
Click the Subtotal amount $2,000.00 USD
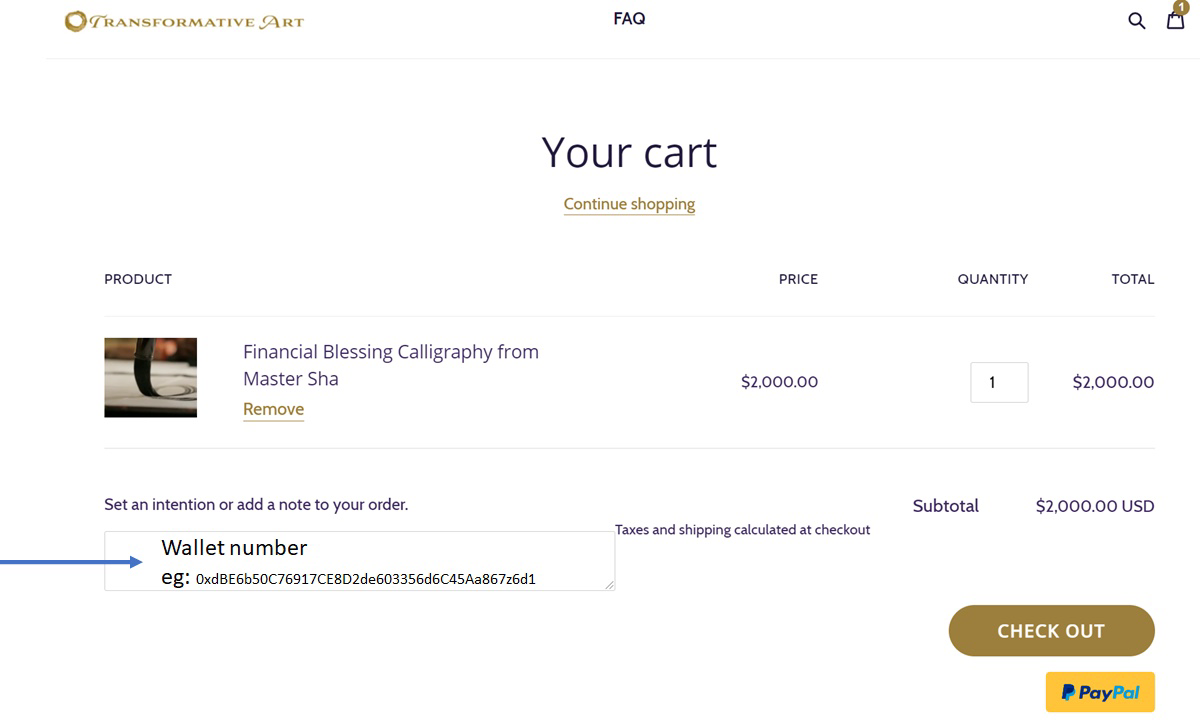coord(1095,506)
